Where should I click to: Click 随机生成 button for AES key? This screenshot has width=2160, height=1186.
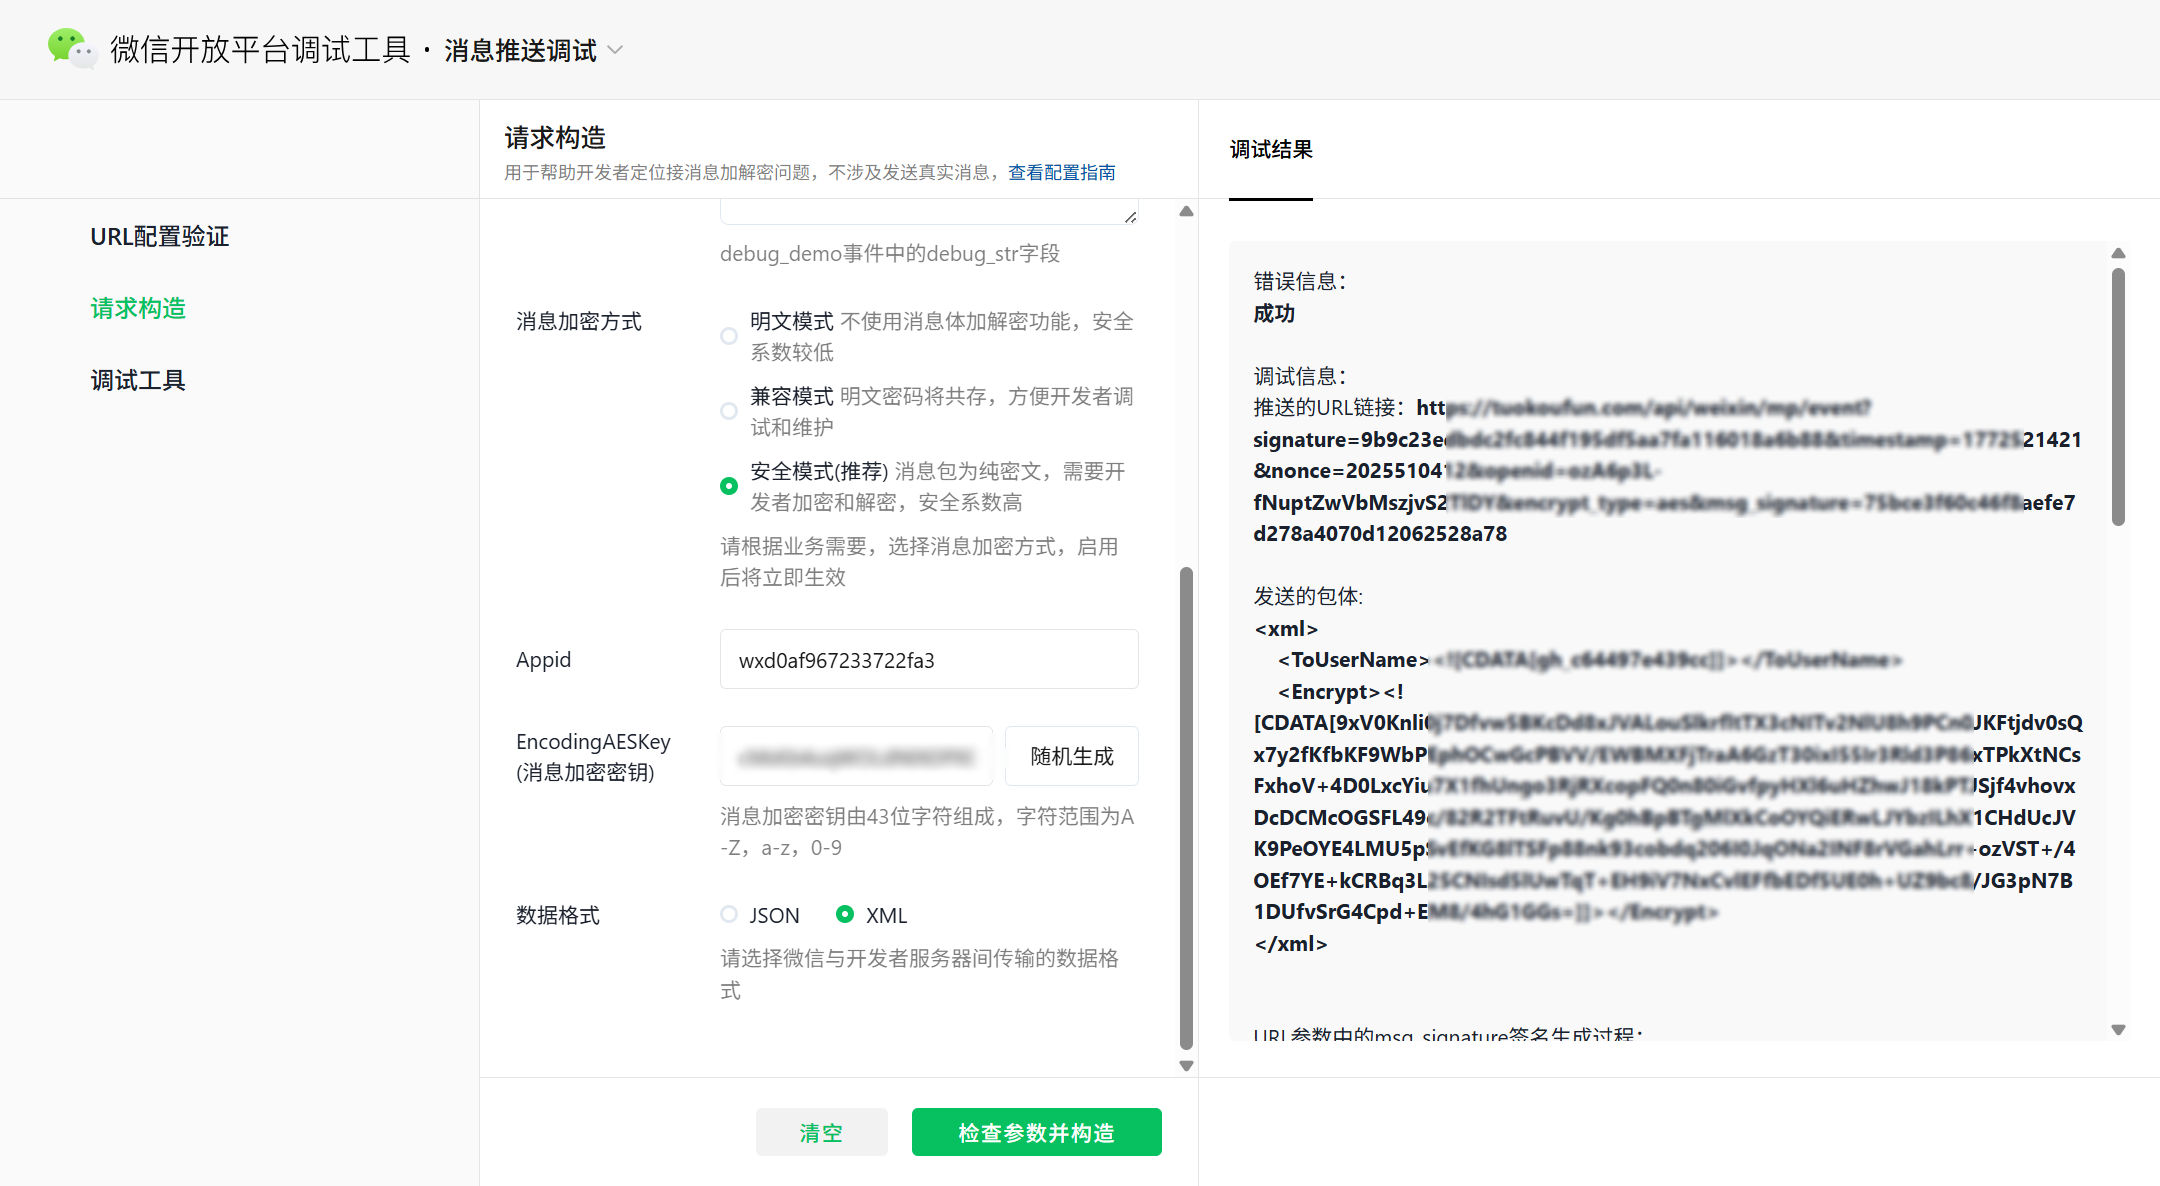point(1071,757)
